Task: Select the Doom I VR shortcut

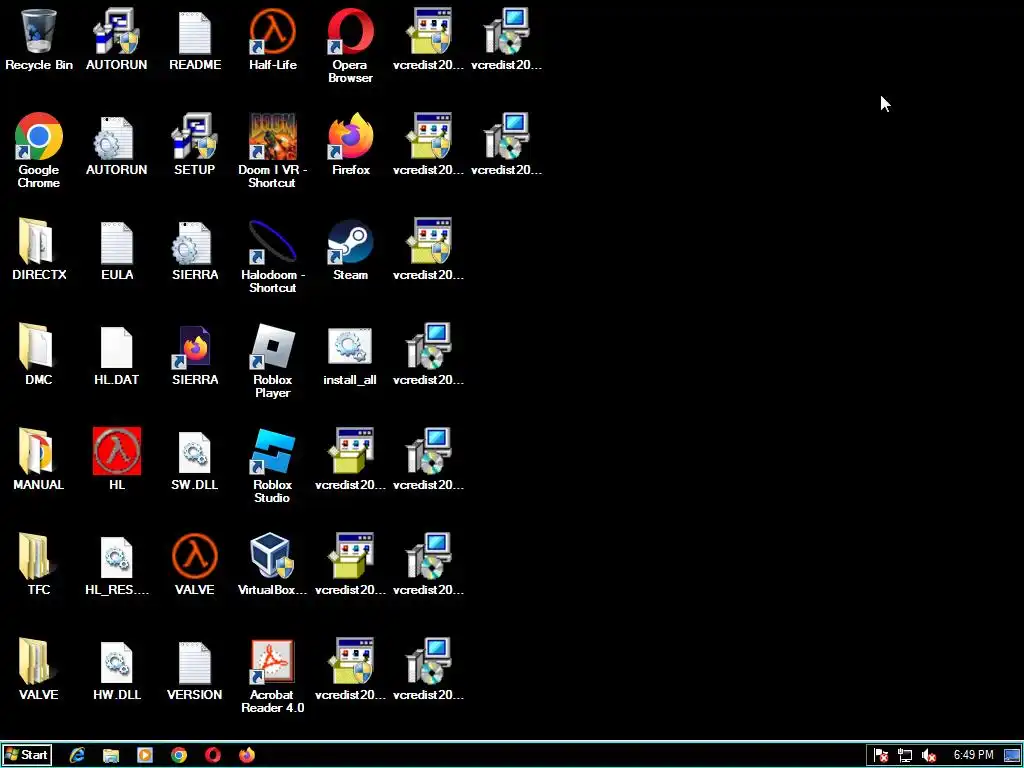Action: (272, 150)
